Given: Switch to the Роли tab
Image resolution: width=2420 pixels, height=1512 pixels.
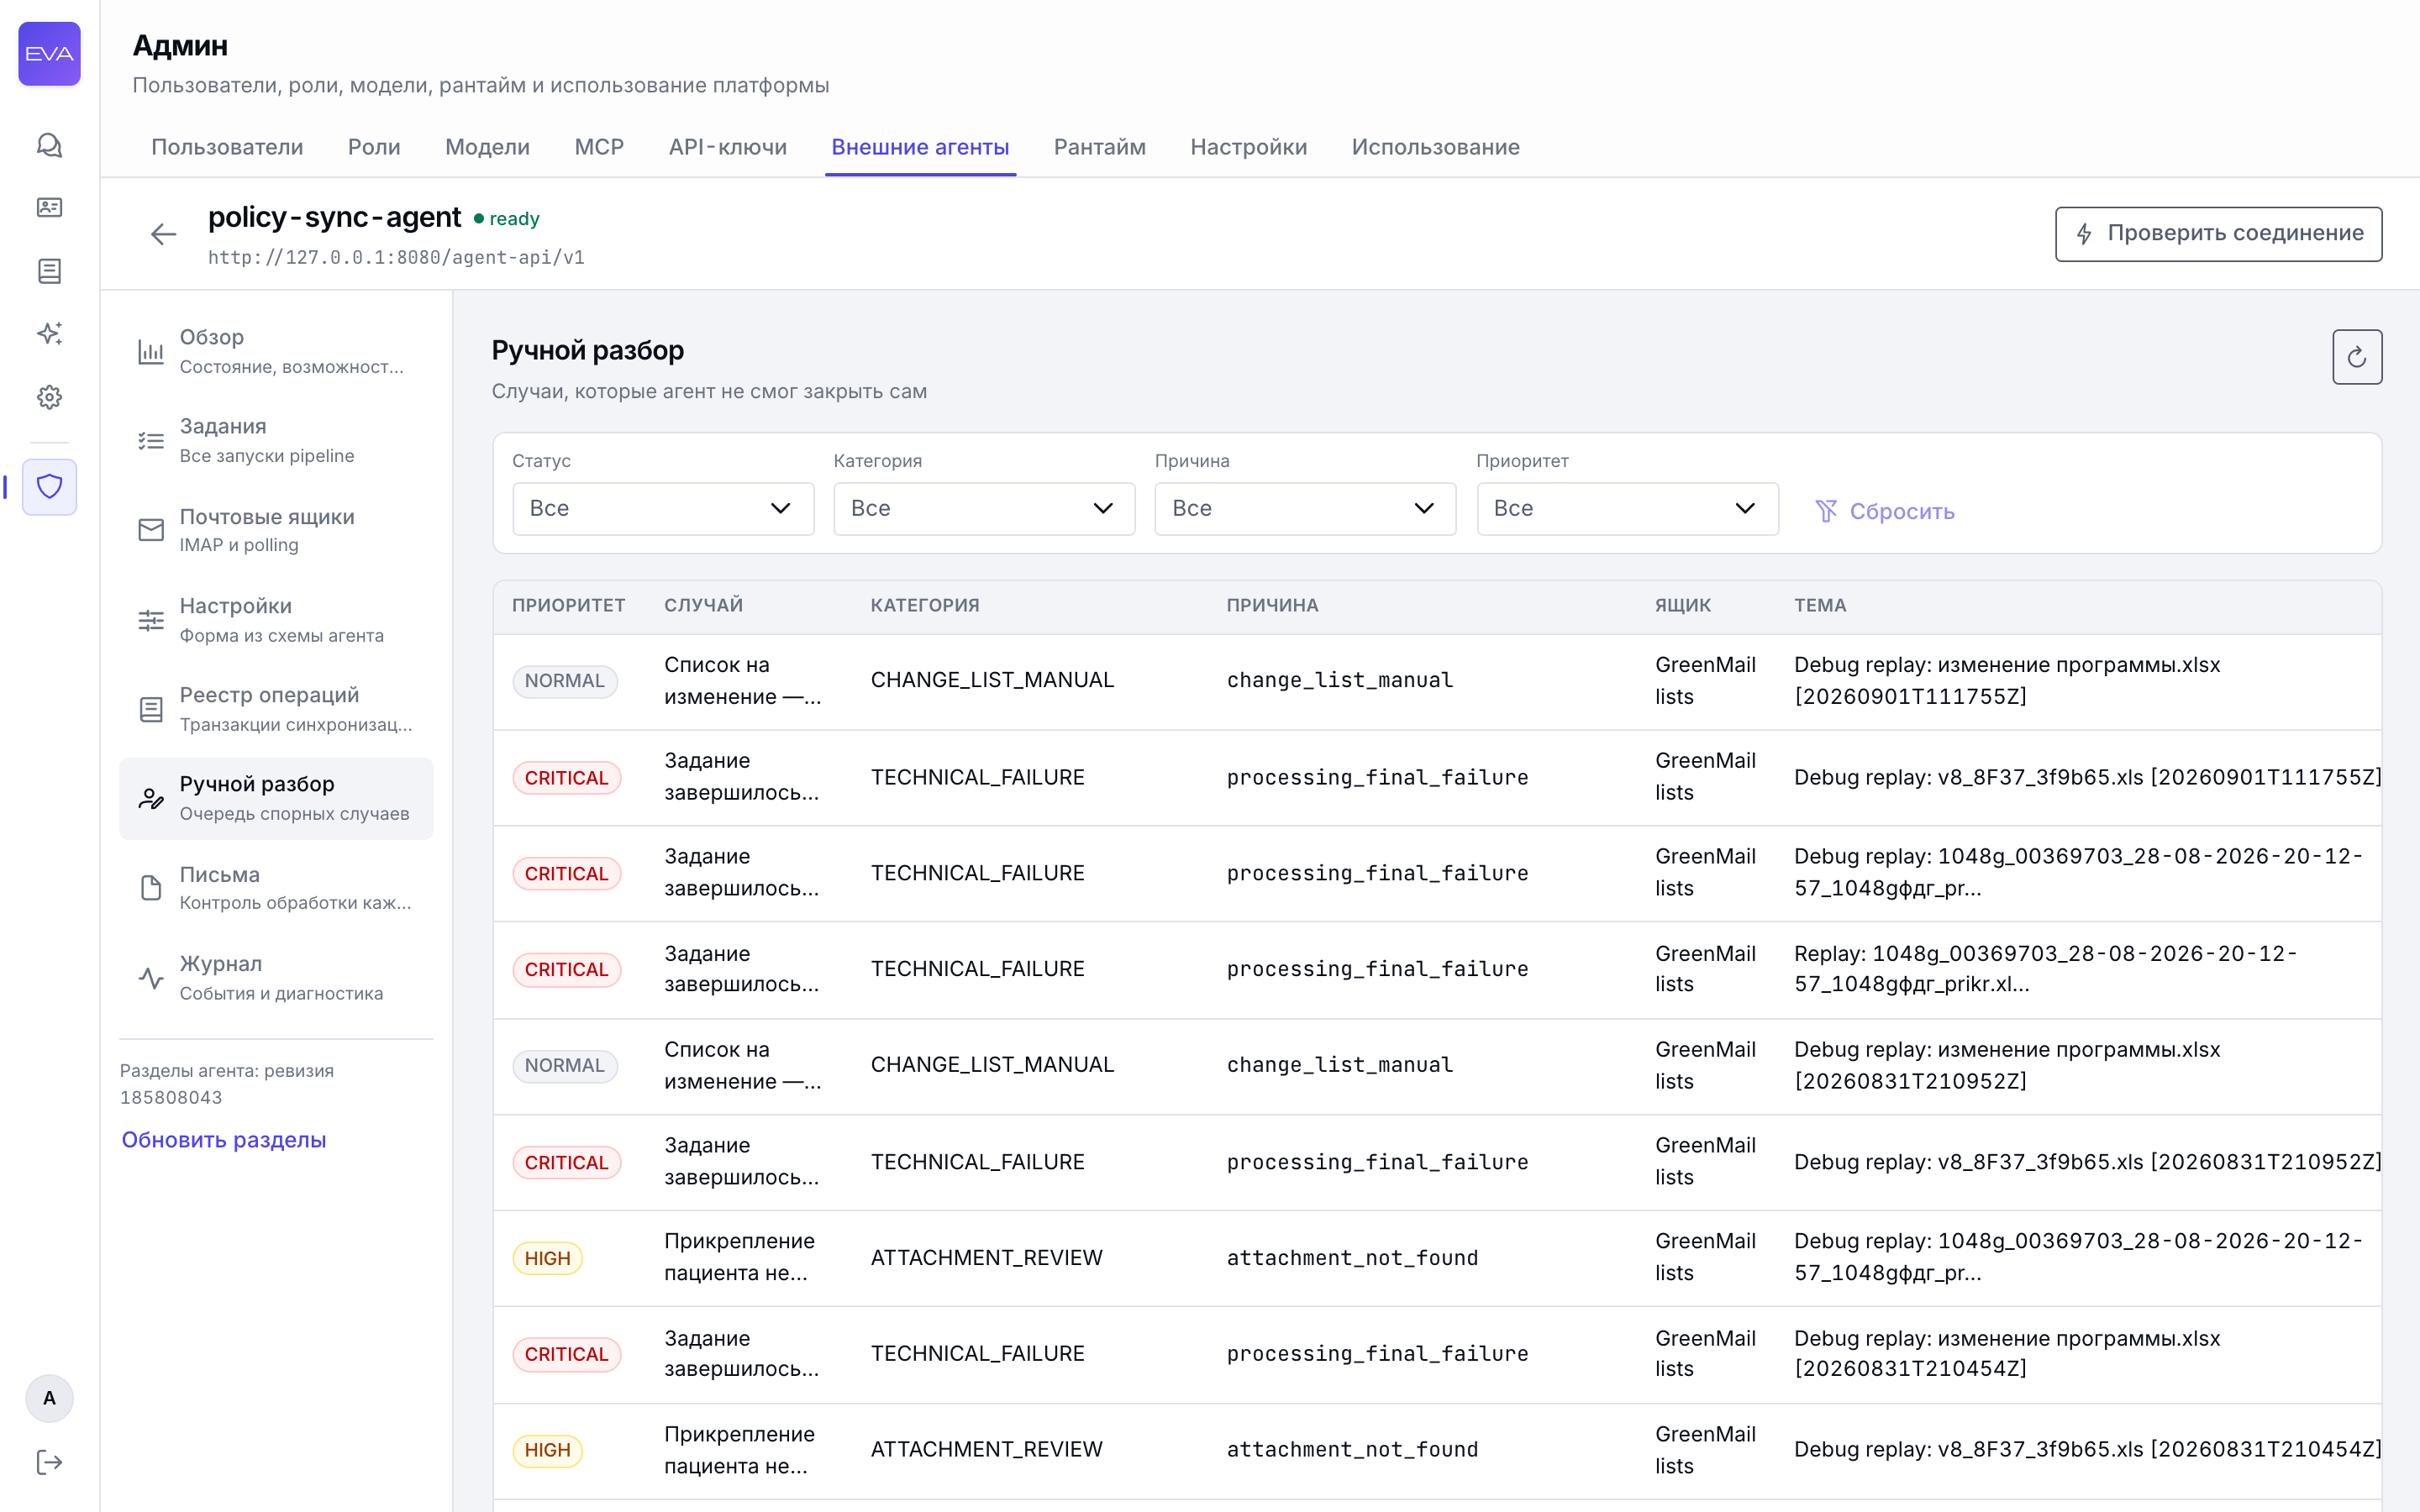Looking at the screenshot, I should (374, 147).
